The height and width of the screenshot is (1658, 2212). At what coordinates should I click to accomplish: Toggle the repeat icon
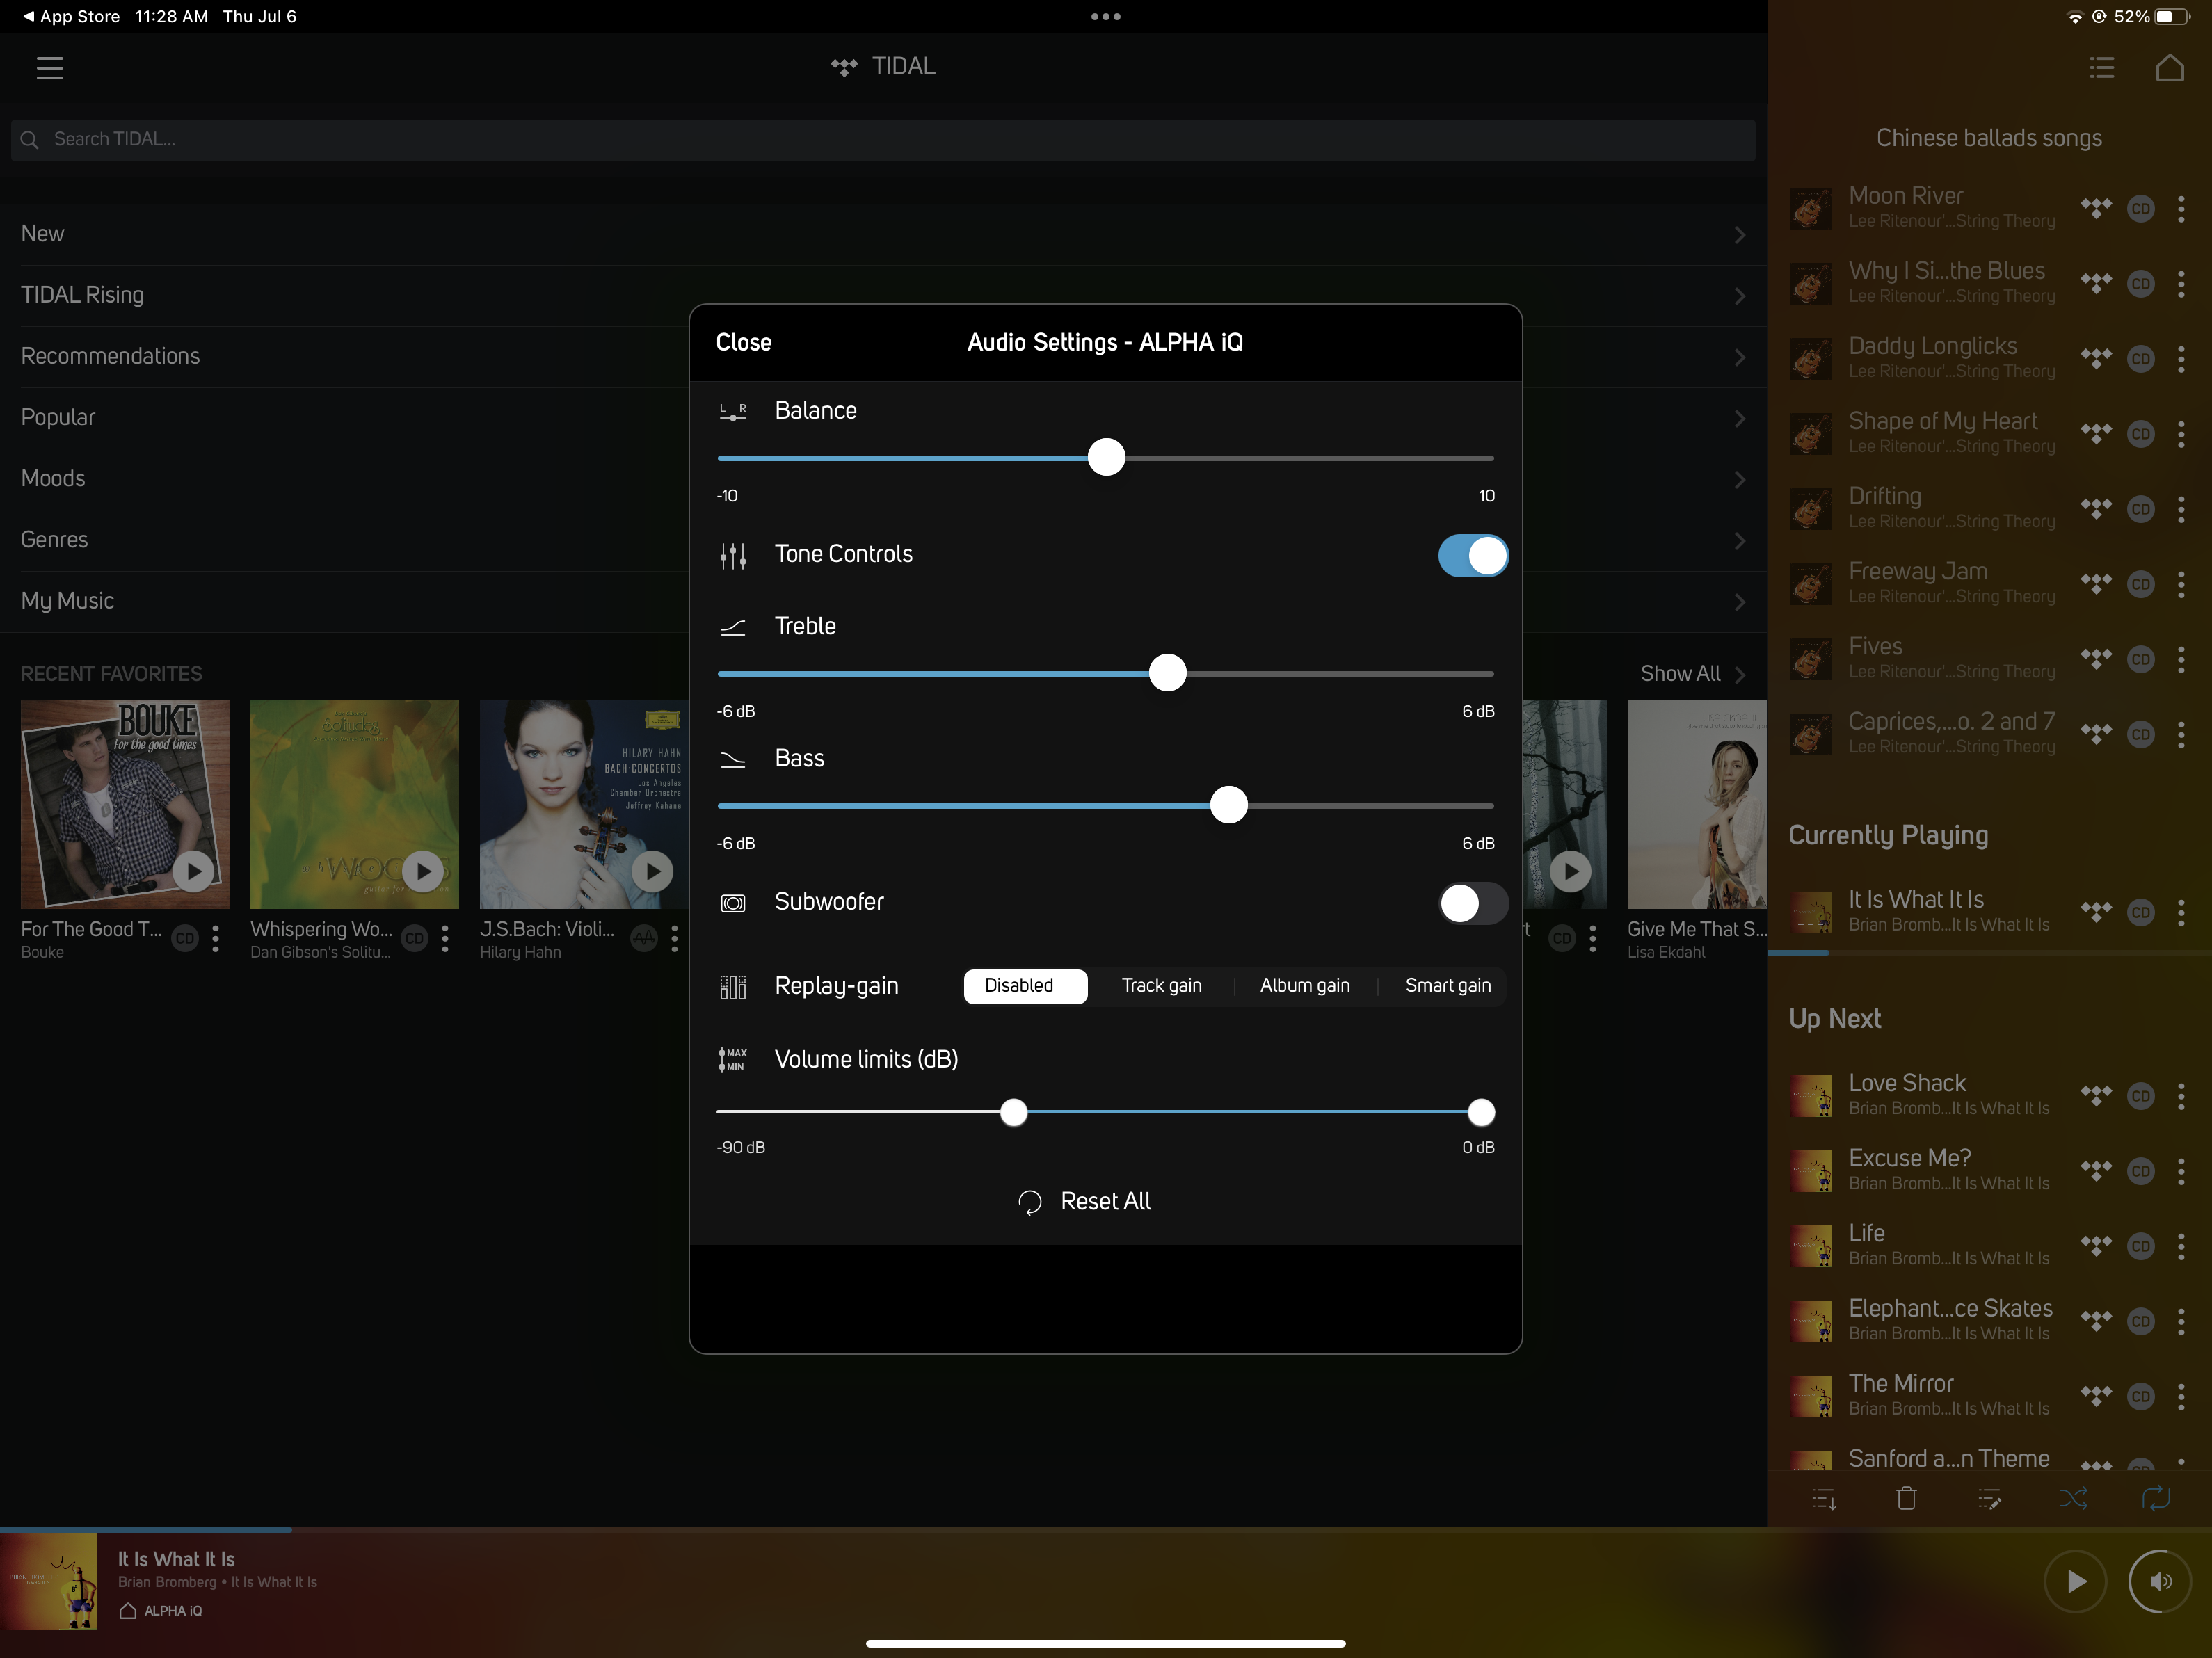[2155, 1498]
